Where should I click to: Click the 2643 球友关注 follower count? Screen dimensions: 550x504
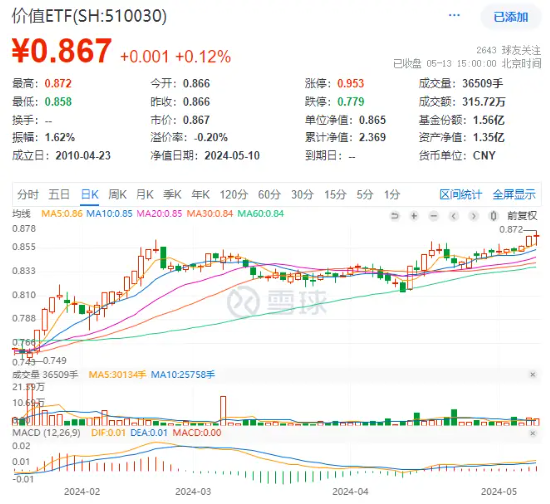point(509,51)
